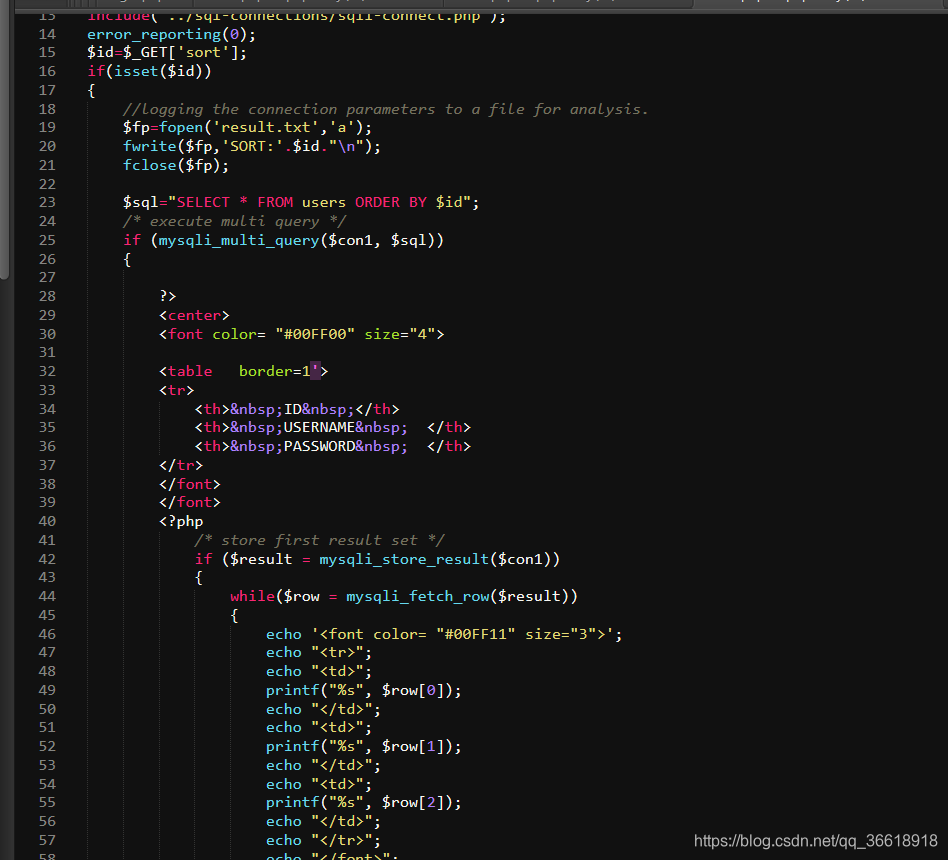The height and width of the screenshot is (860, 948).
Task: Click the 'execute multi query' comment
Action: (234, 221)
